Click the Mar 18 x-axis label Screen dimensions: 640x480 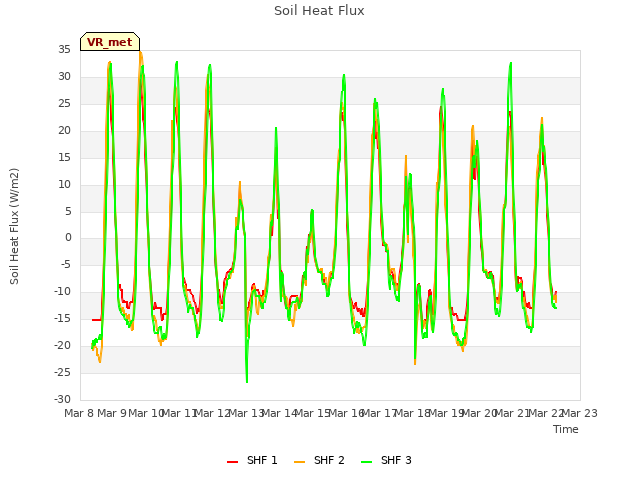pos(413,413)
